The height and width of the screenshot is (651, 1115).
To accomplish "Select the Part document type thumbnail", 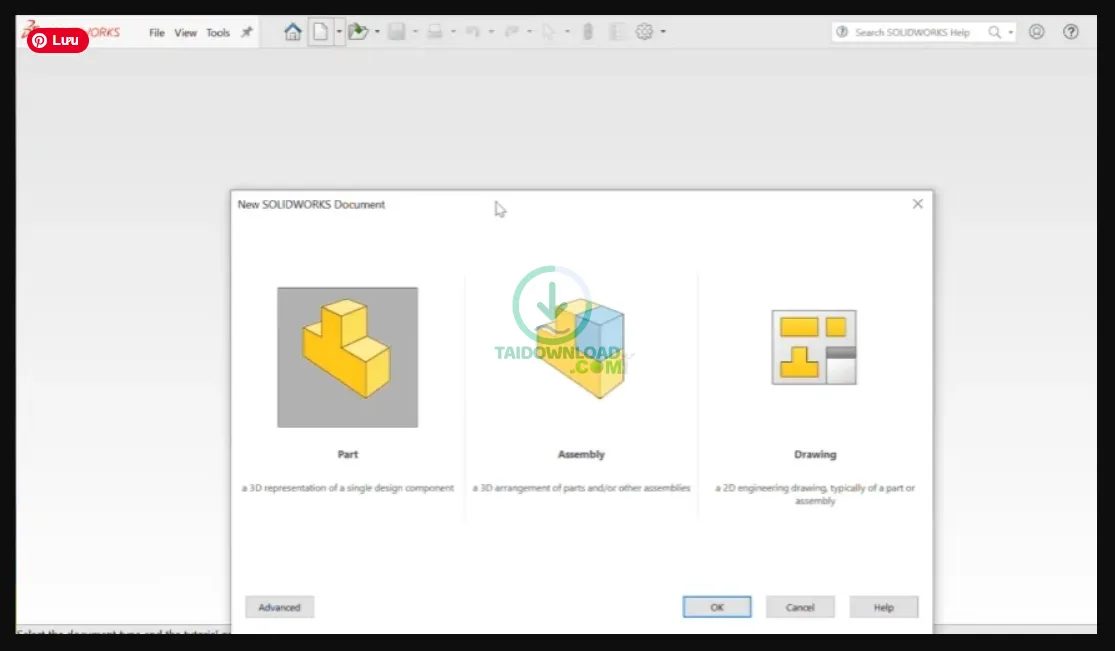I will (347, 356).
